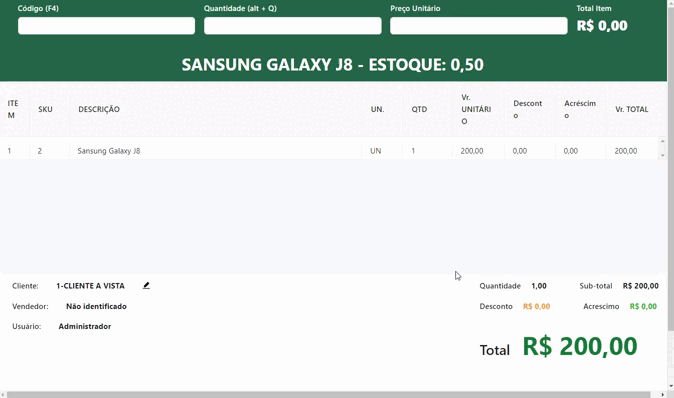Select the 'Sansung Galaxy J8' description cell

pyautogui.click(x=109, y=151)
